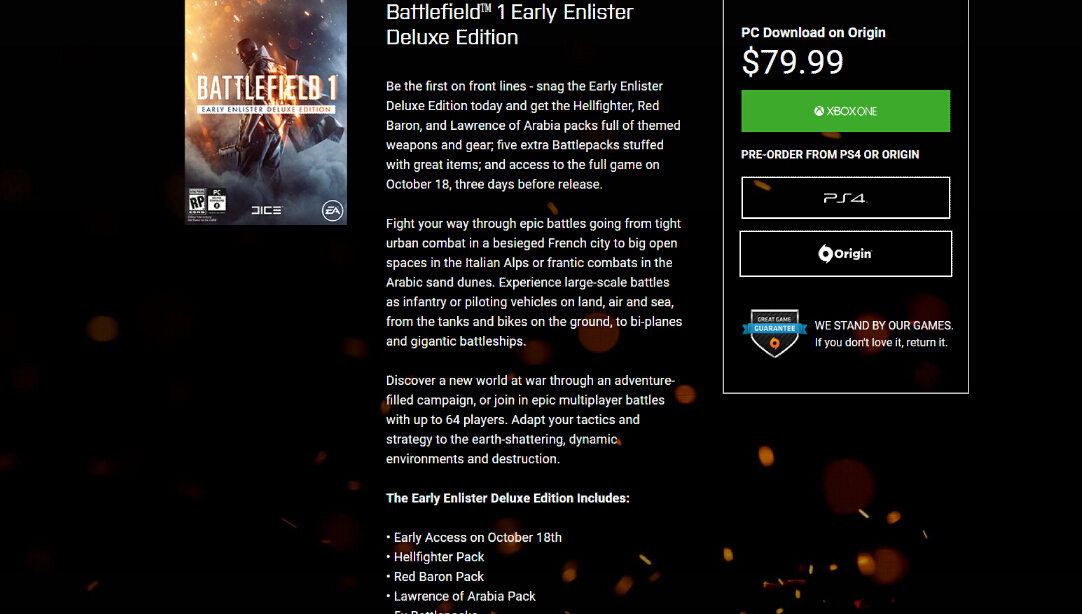Image resolution: width=1082 pixels, height=614 pixels.
Task: Click the 'We stand by our games' text
Action: pyautogui.click(x=883, y=326)
